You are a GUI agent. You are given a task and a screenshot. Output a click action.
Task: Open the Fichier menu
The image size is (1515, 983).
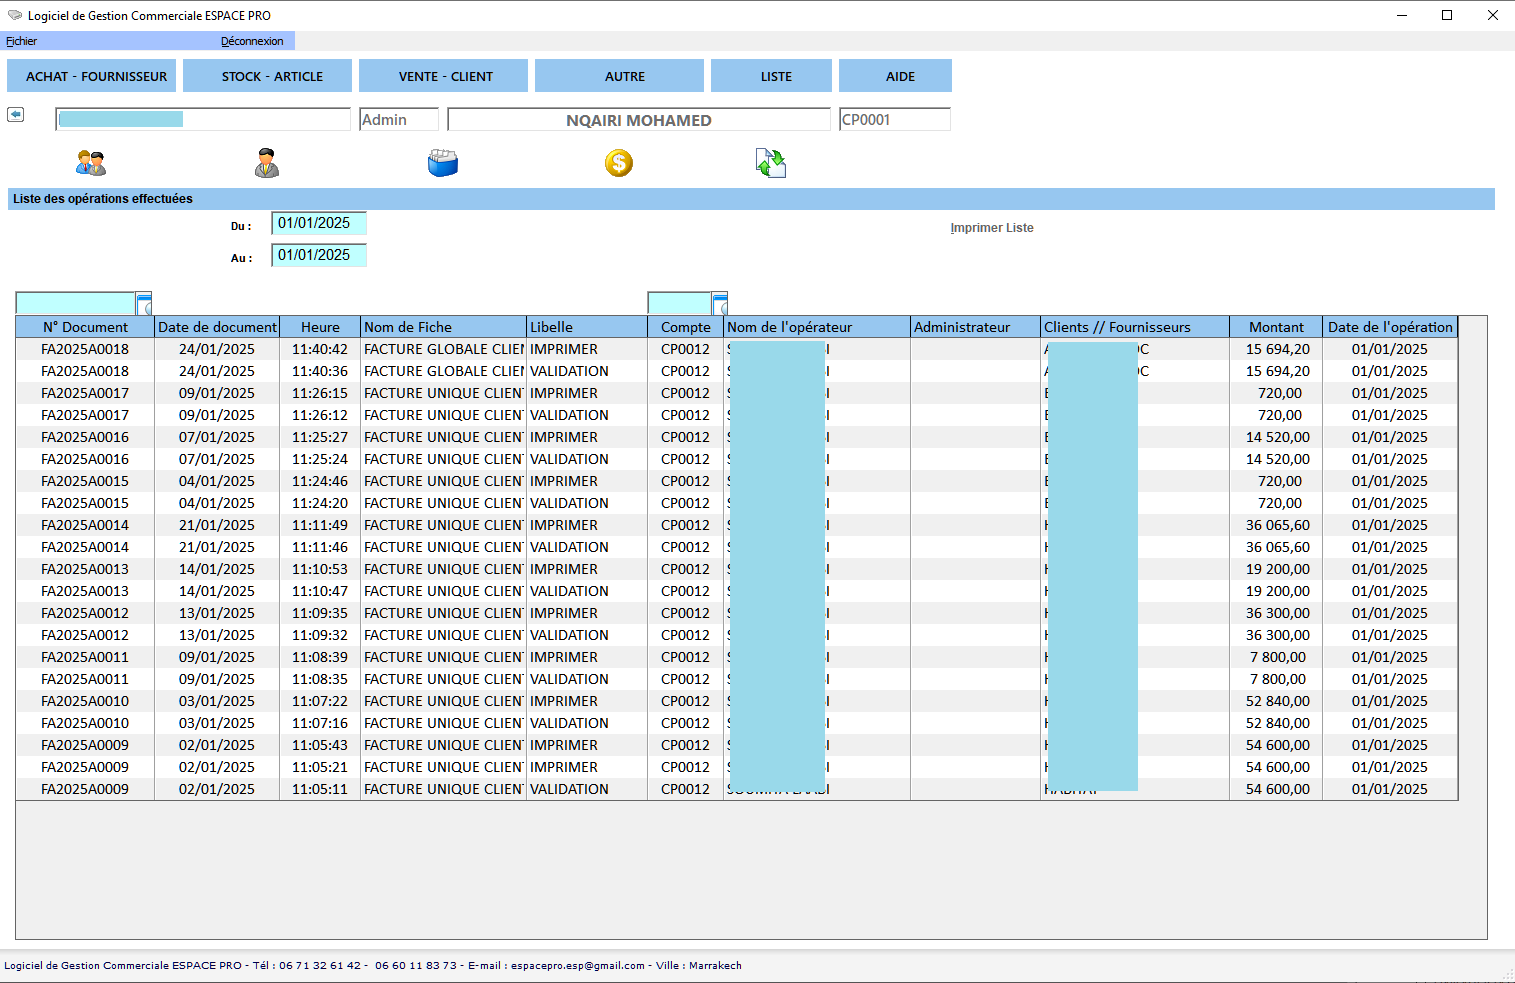click(22, 41)
